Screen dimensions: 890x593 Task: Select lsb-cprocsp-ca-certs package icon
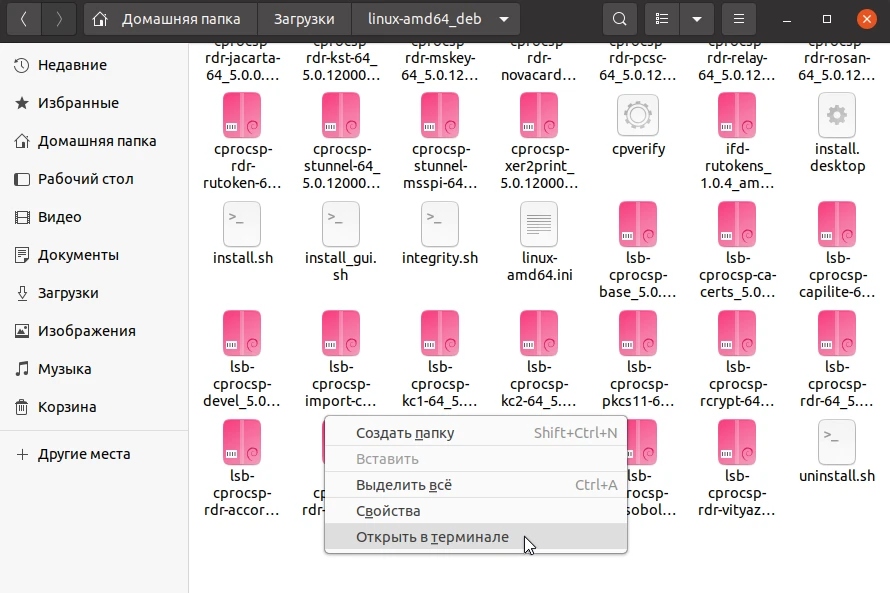tap(737, 224)
